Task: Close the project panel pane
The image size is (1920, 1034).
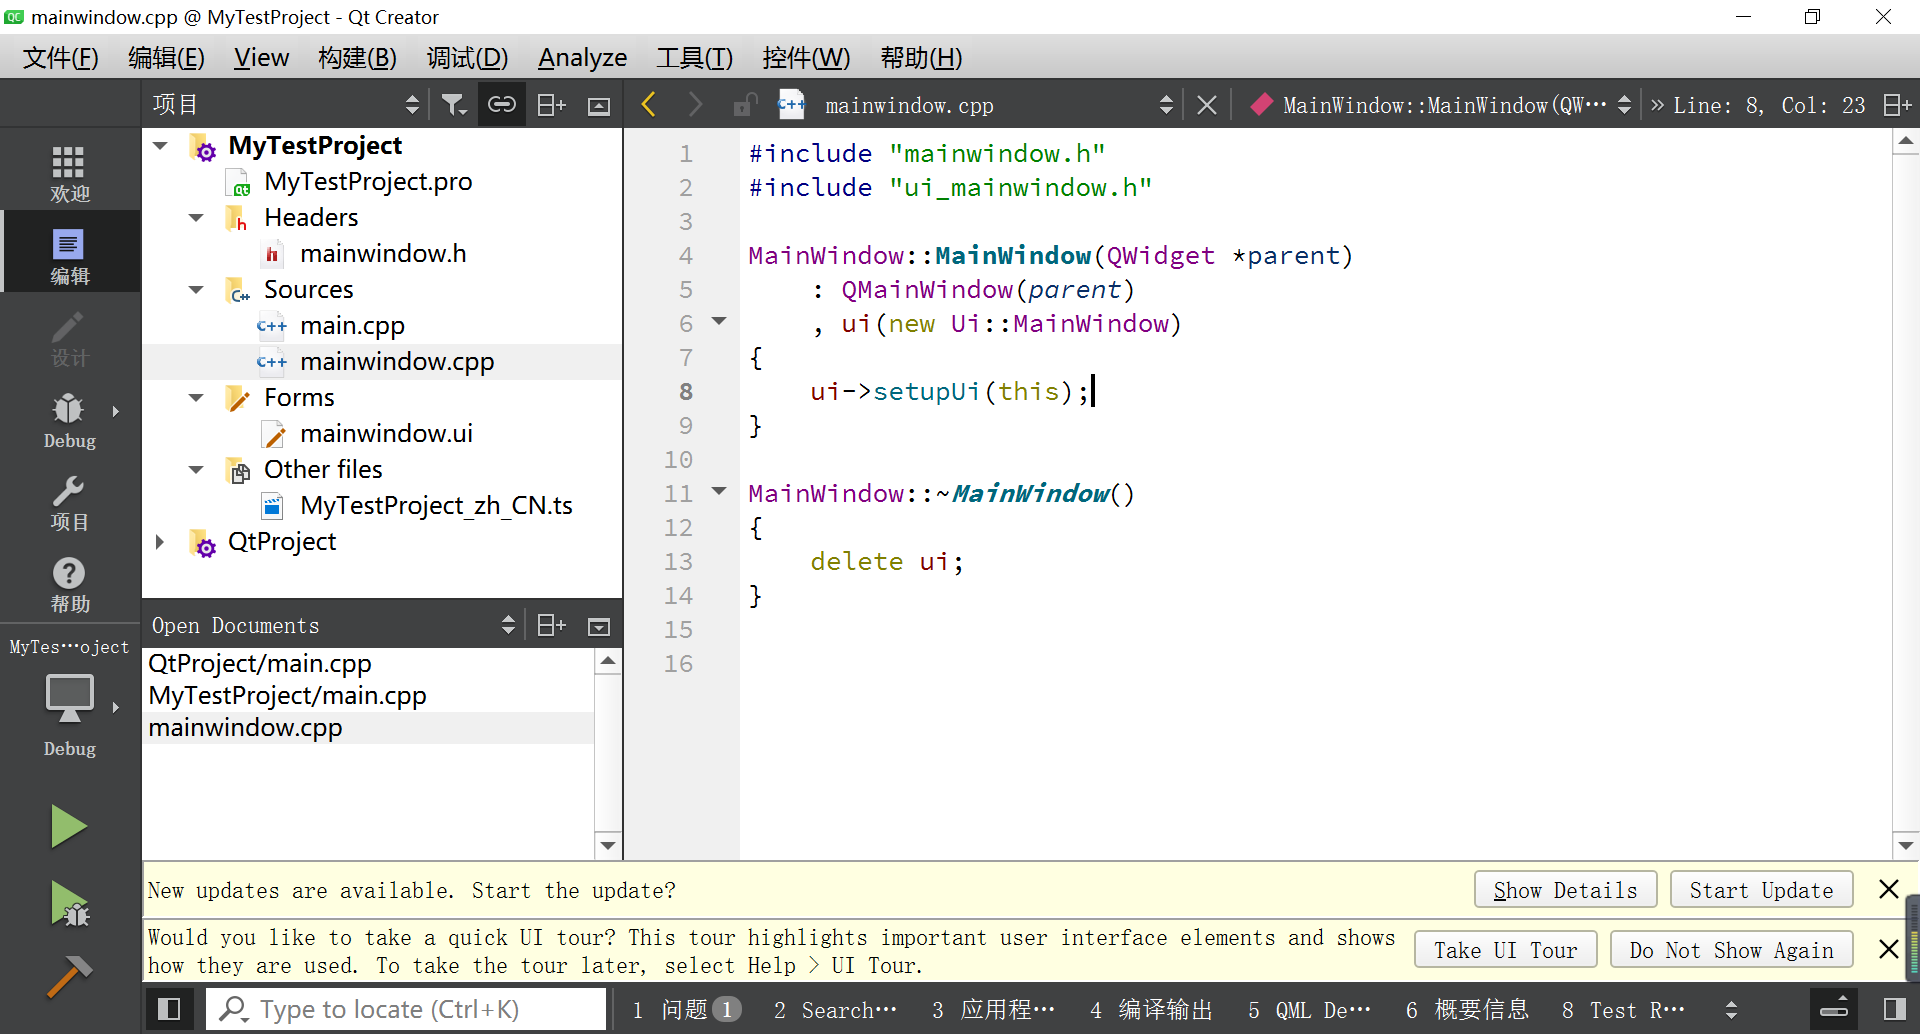Action: (599, 105)
